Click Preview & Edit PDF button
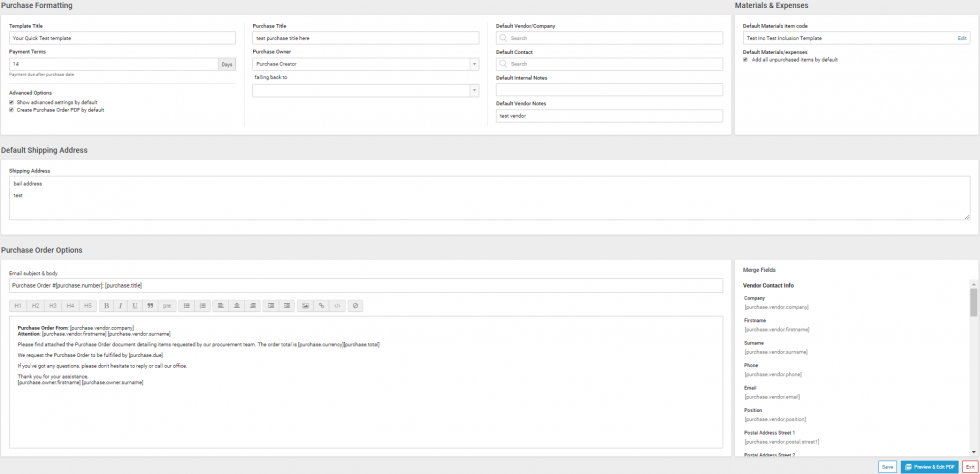The height and width of the screenshot is (474, 980). pyautogui.click(x=928, y=467)
